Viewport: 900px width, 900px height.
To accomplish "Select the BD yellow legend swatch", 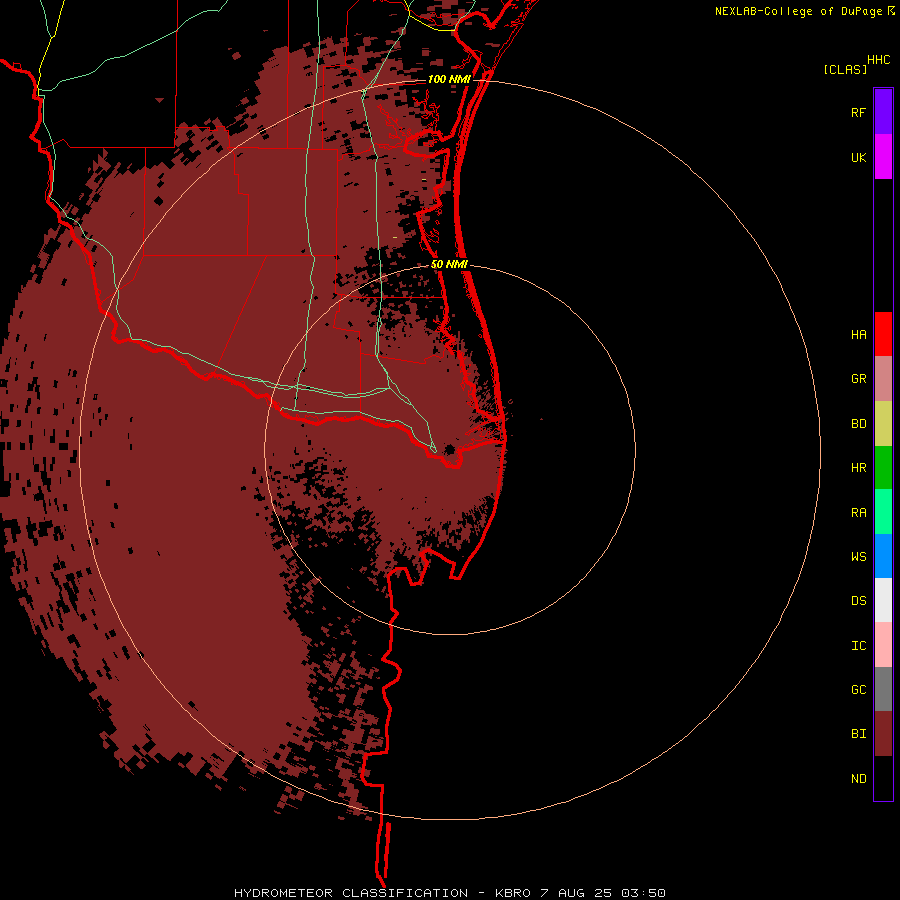I will tap(883, 424).
